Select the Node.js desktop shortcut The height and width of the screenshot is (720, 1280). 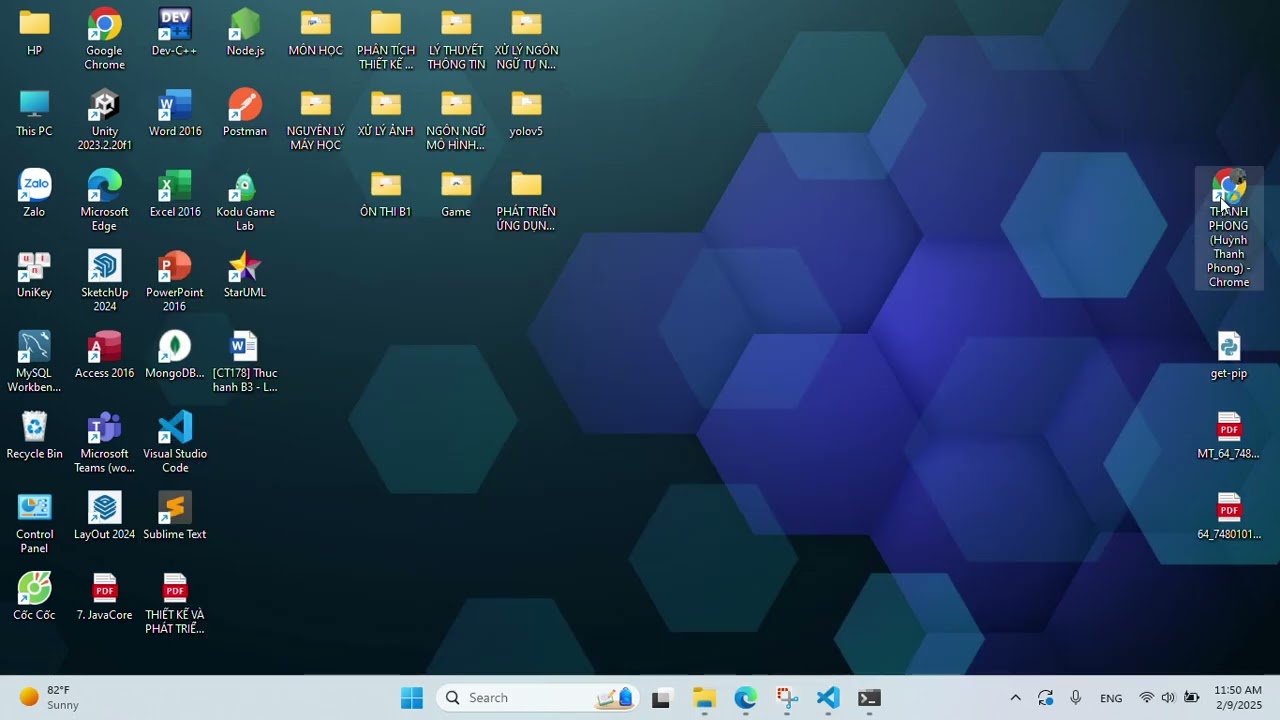click(x=245, y=33)
